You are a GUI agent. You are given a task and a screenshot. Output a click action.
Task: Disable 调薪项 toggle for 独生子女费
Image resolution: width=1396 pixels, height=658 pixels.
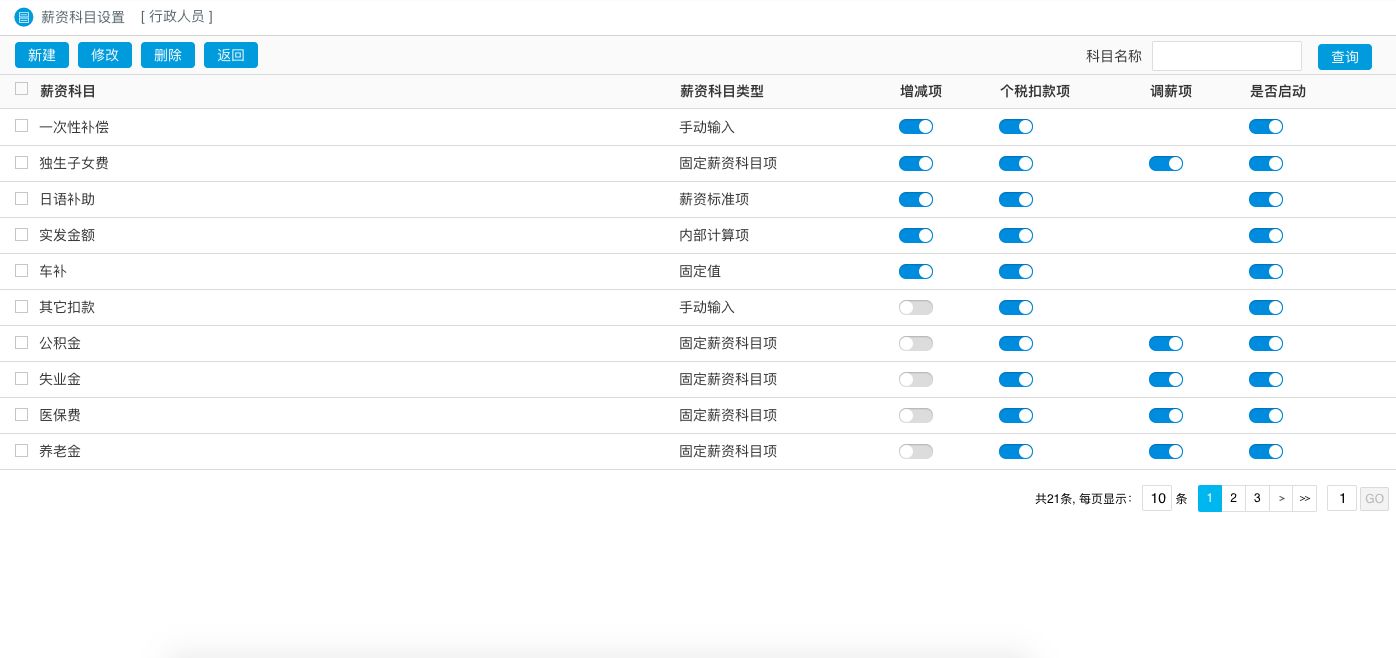(x=1165, y=163)
